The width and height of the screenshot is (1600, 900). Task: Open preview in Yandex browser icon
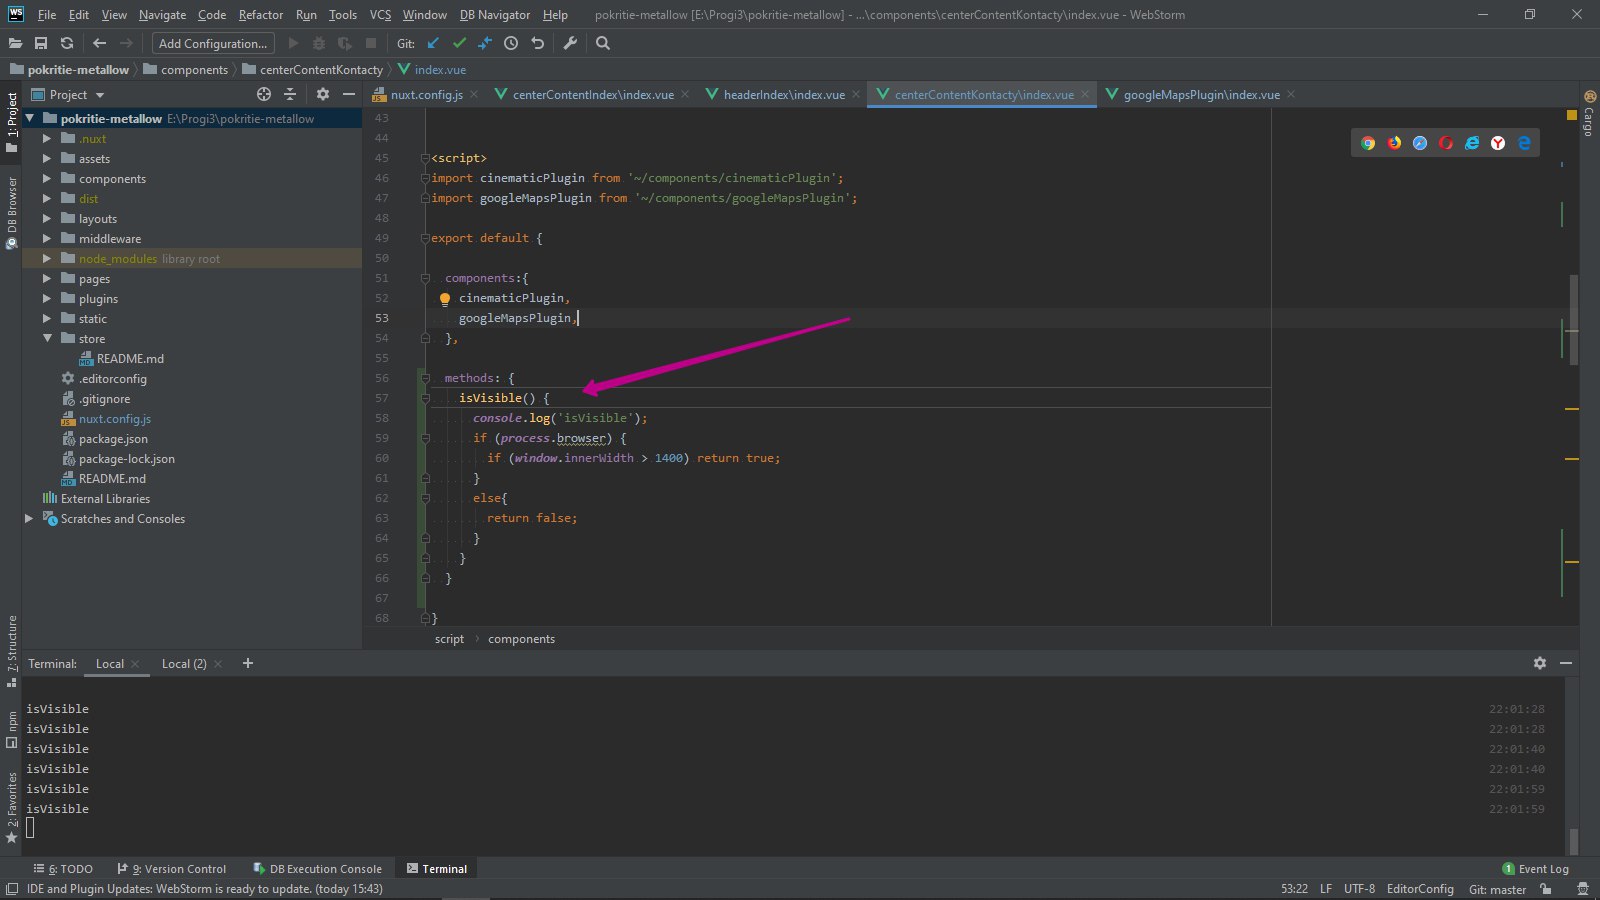1498,143
